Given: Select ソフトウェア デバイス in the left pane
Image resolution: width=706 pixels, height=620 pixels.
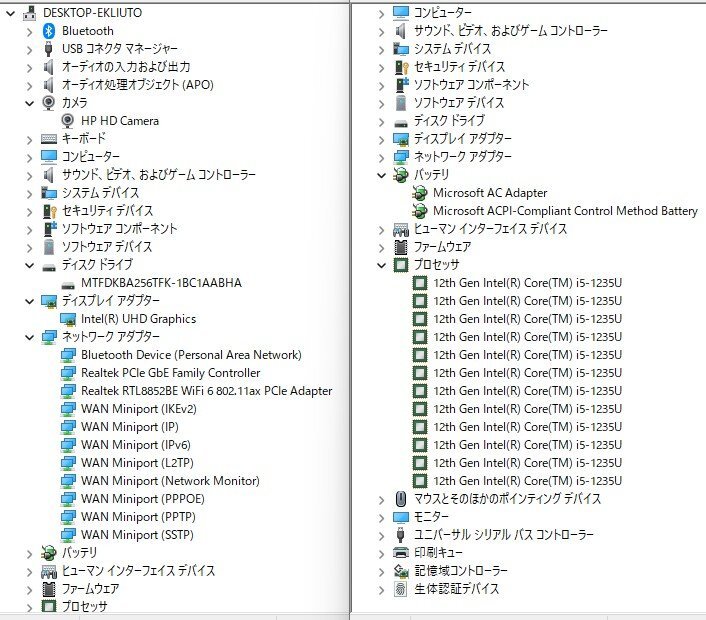Looking at the screenshot, I should tap(107, 247).
